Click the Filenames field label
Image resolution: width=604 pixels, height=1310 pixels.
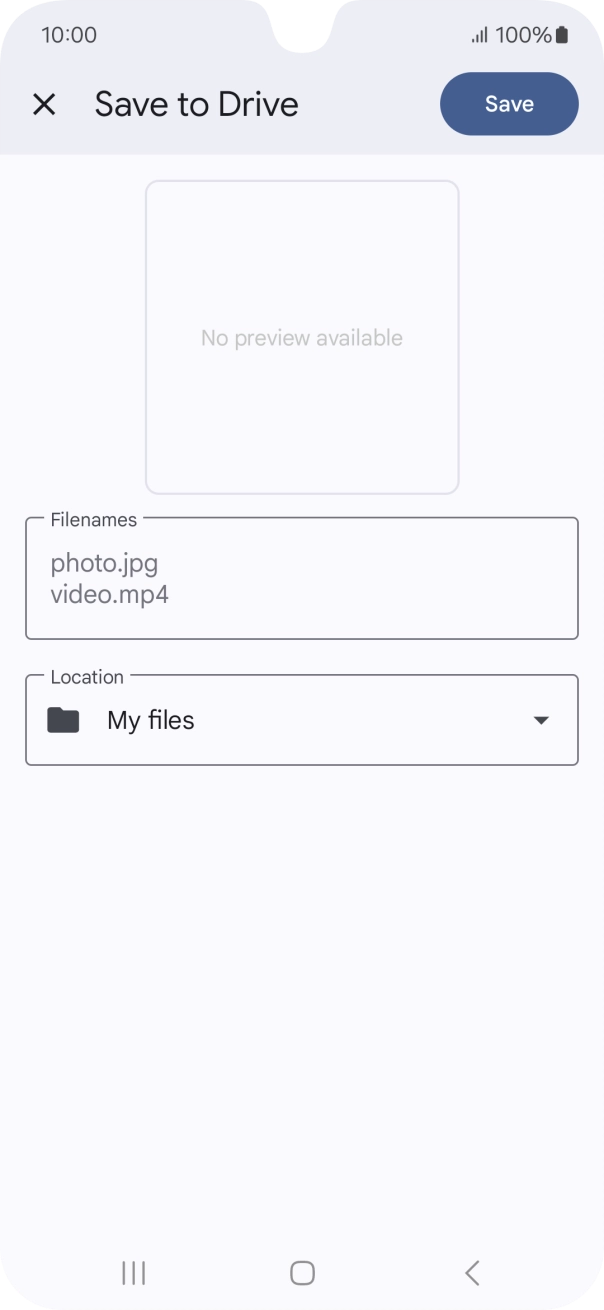(94, 519)
